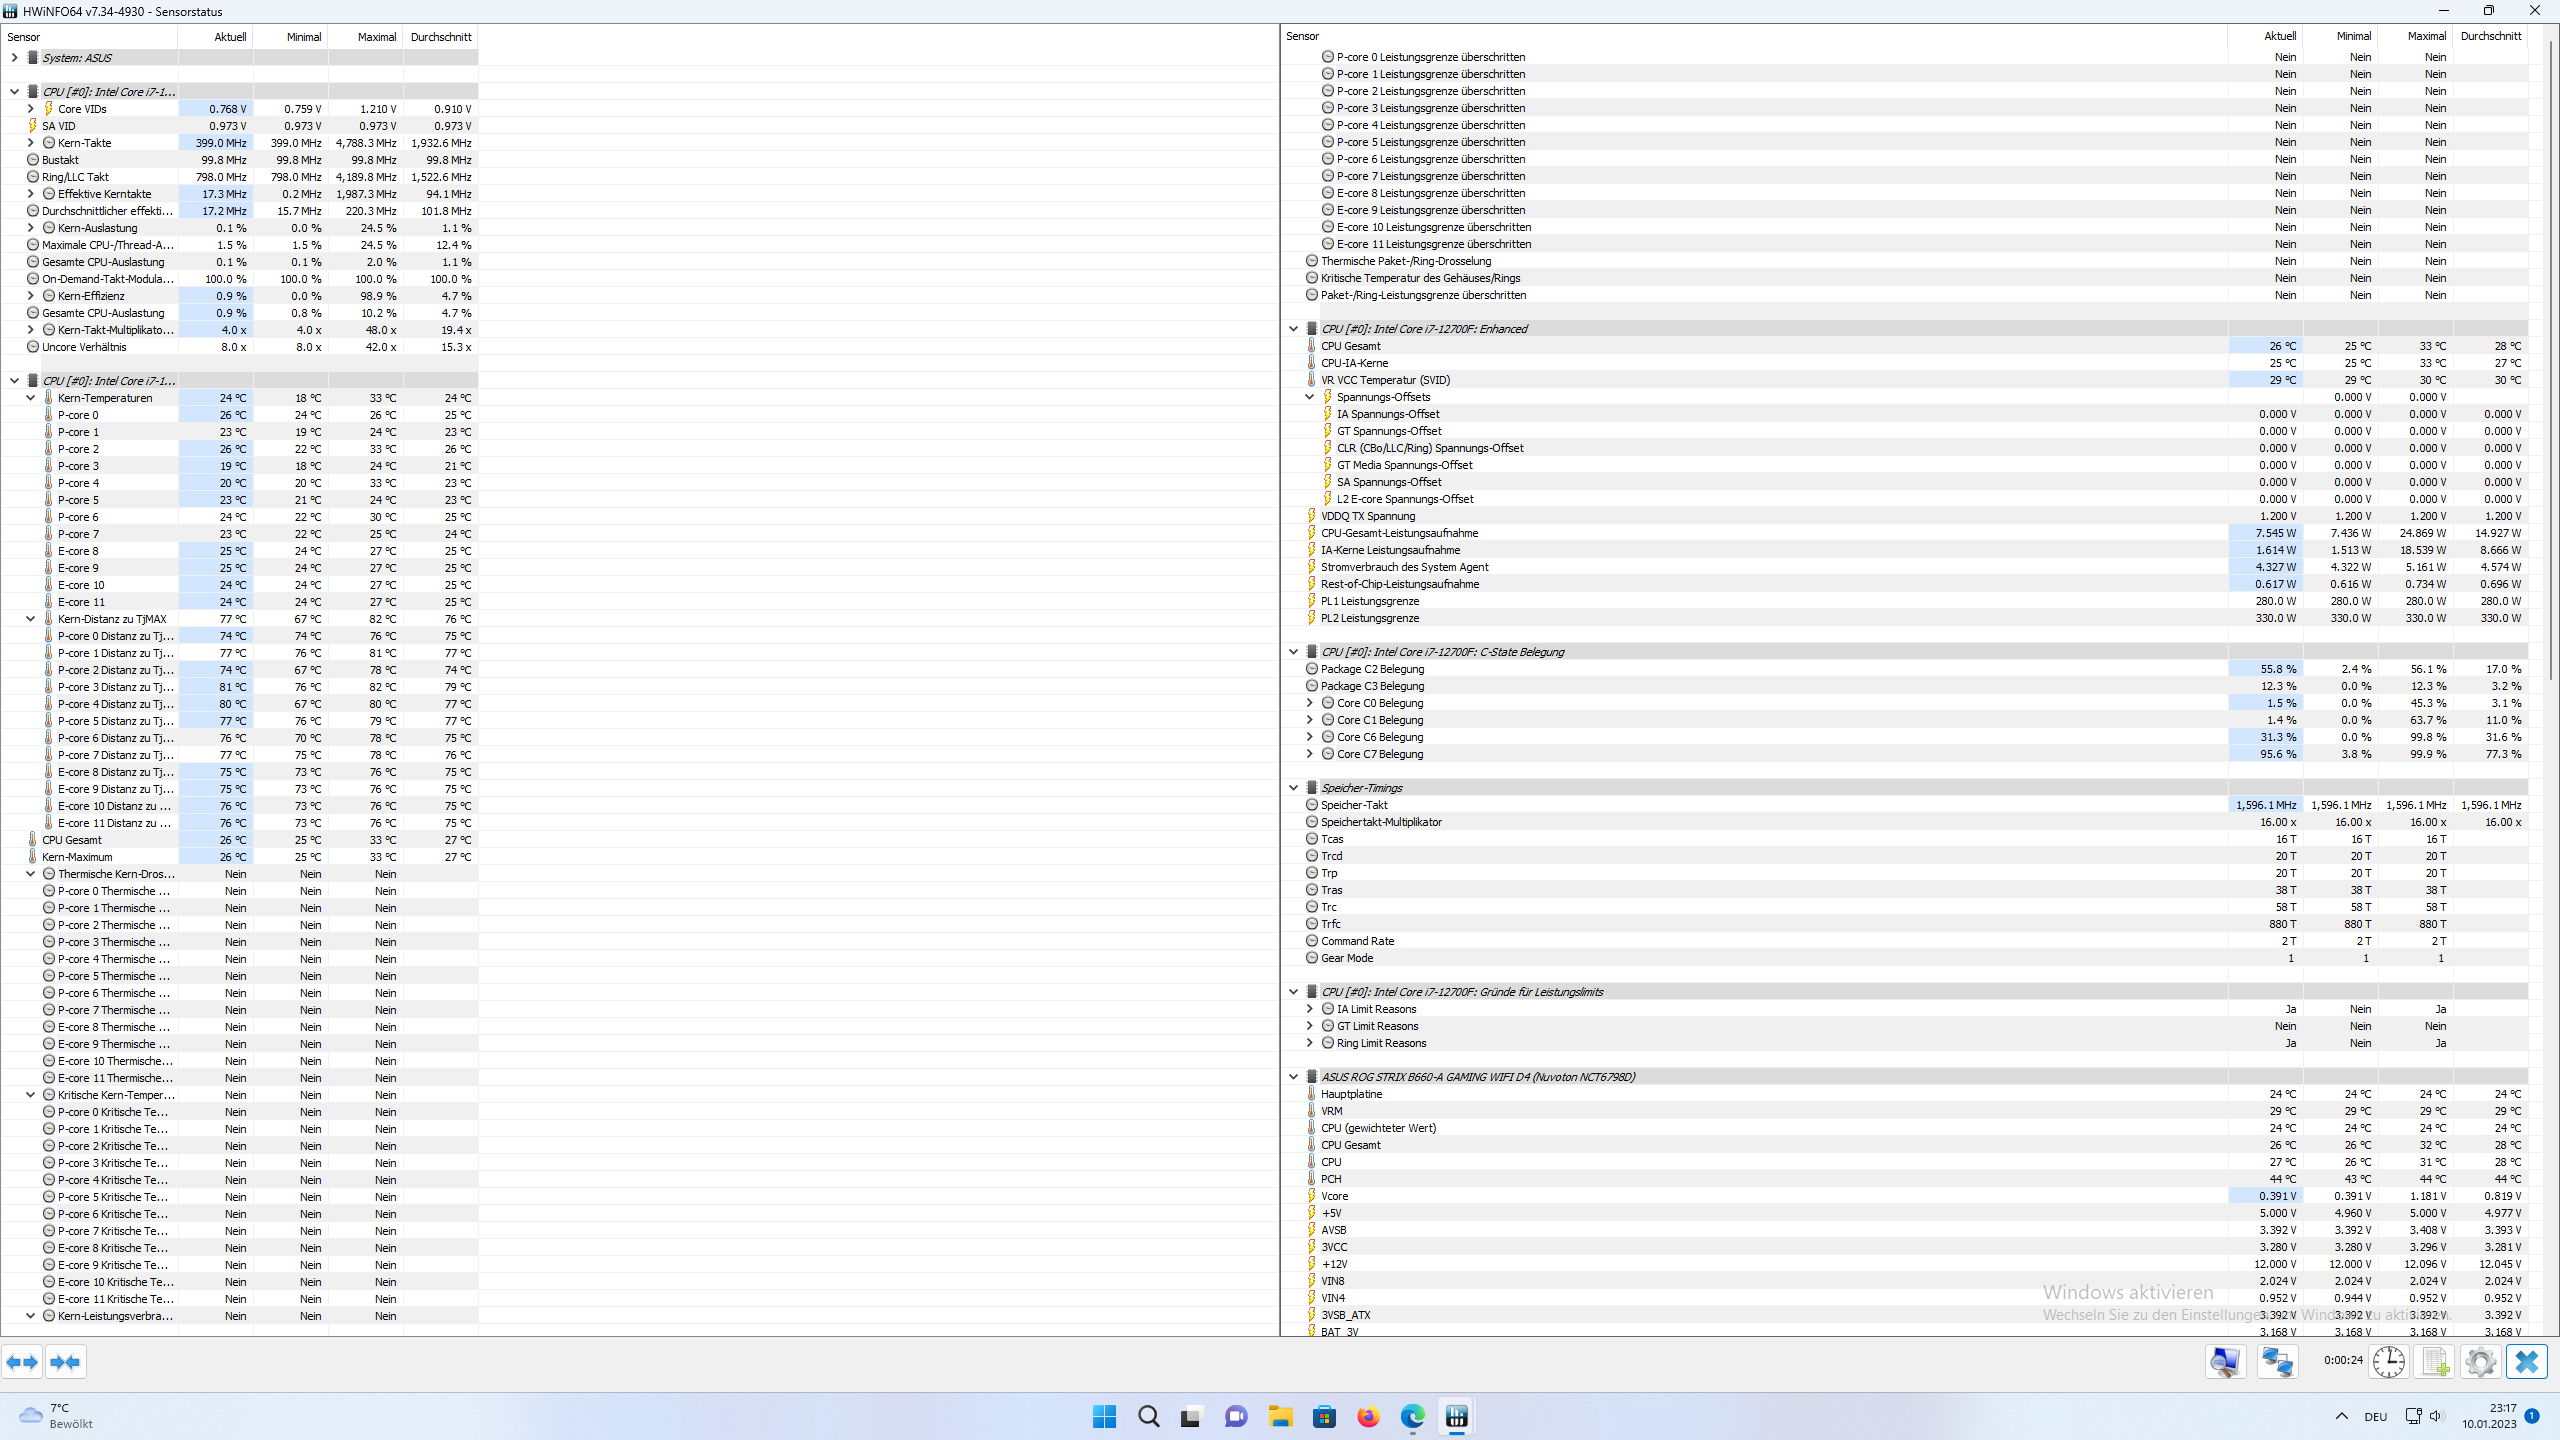This screenshot has height=1440, width=2560.
Task: Click the HWiNFO icon in the taskbar
Action: point(1457,1417)
